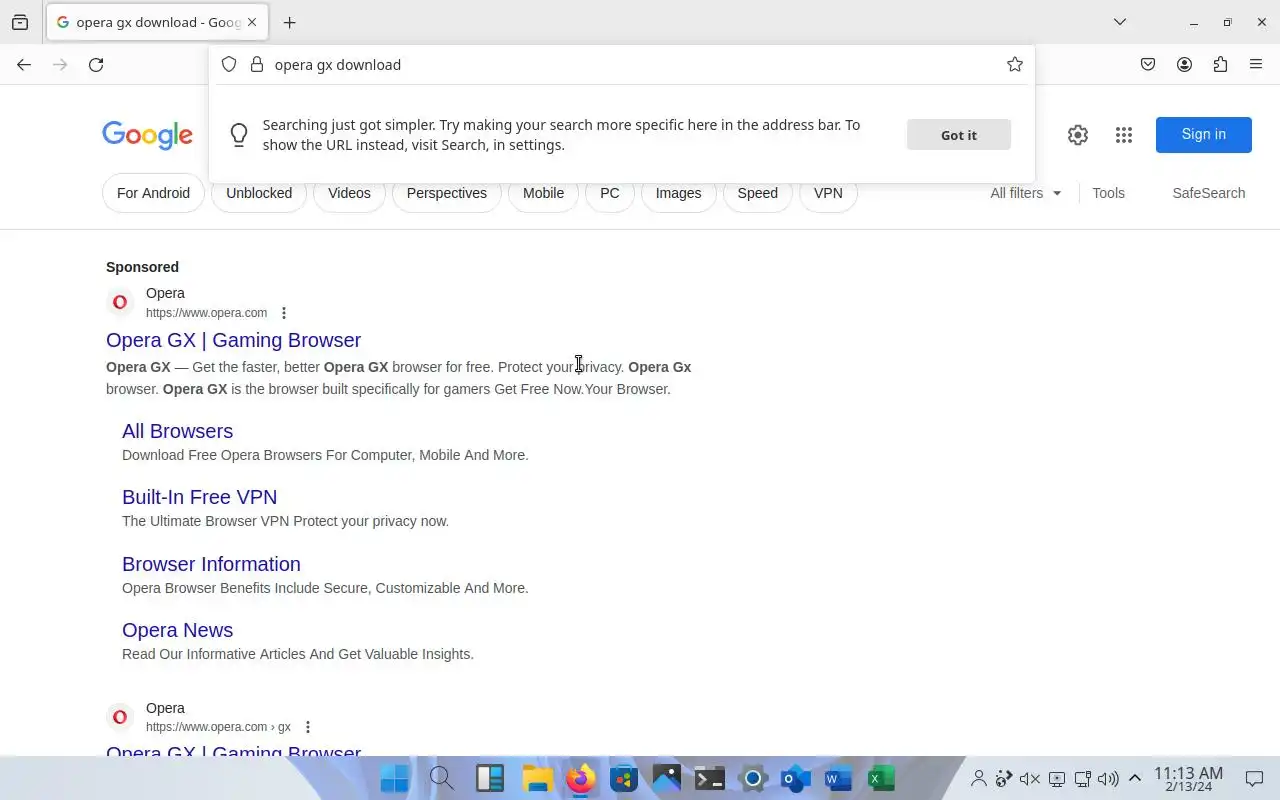Open volume speaker icon in tray
The image size is (1280, 800).
pos(1108,779)
